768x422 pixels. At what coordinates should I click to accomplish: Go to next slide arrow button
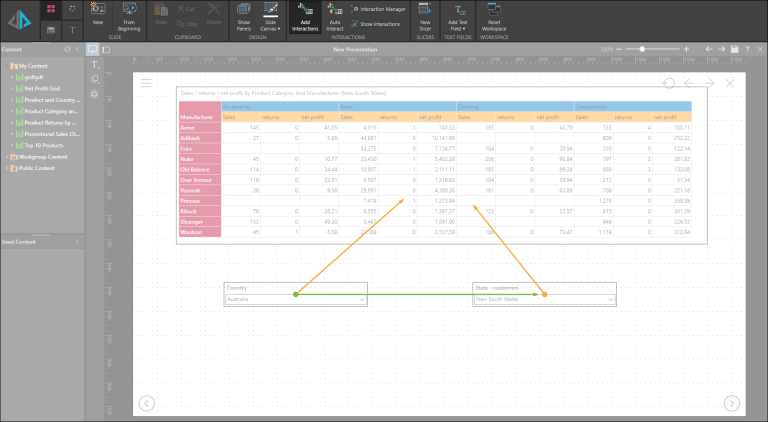(732, 403)
